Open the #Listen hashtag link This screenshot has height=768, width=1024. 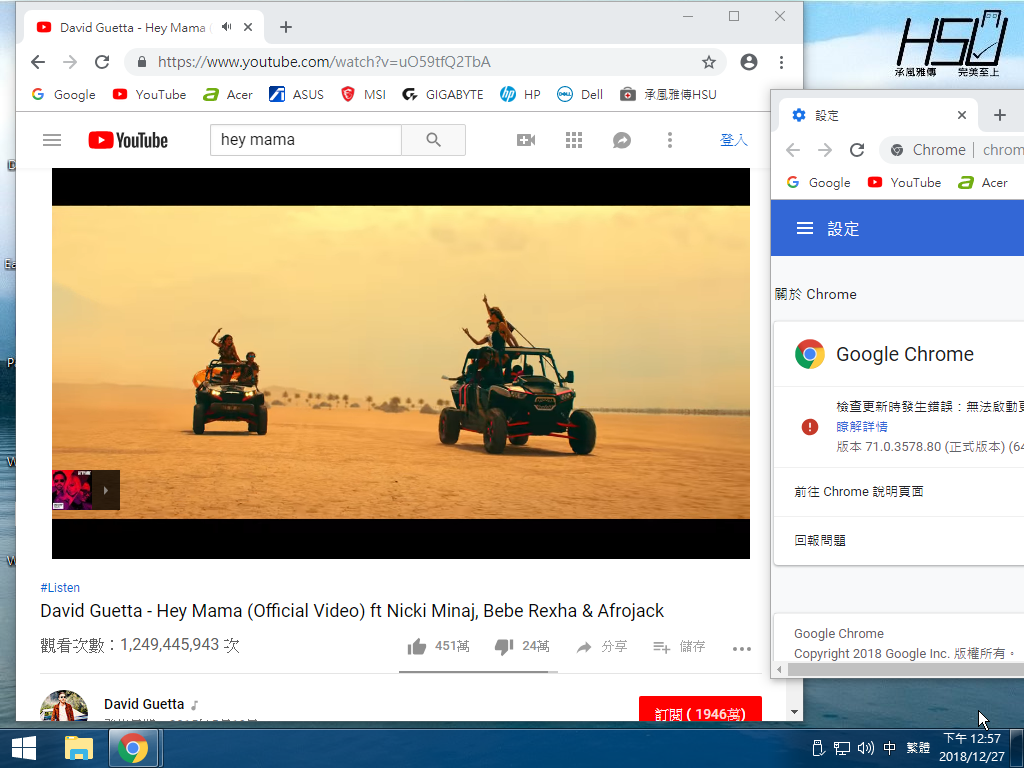[x=60, y=588]
